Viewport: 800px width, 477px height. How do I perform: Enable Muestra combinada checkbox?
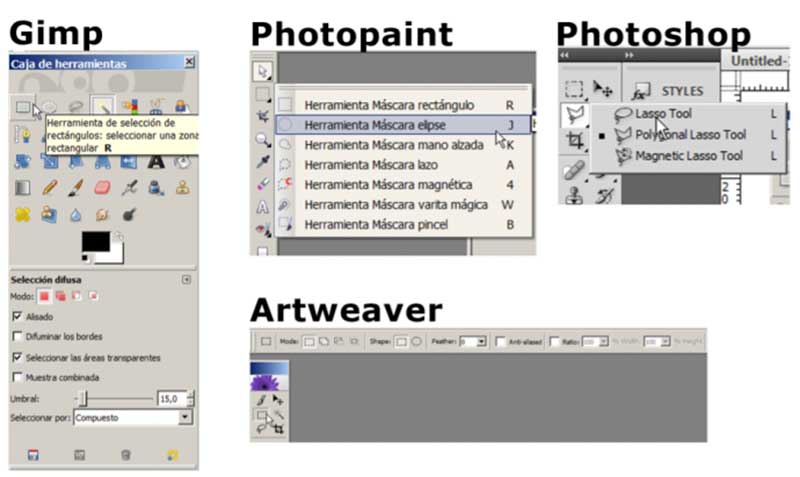[17, 377]
